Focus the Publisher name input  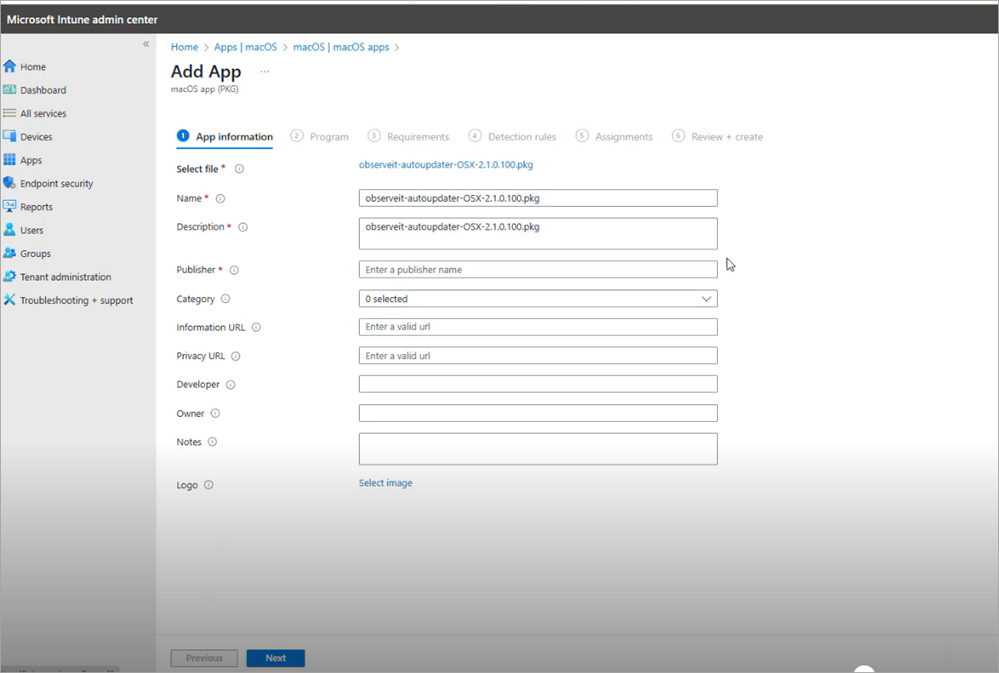tap(538, 270)
